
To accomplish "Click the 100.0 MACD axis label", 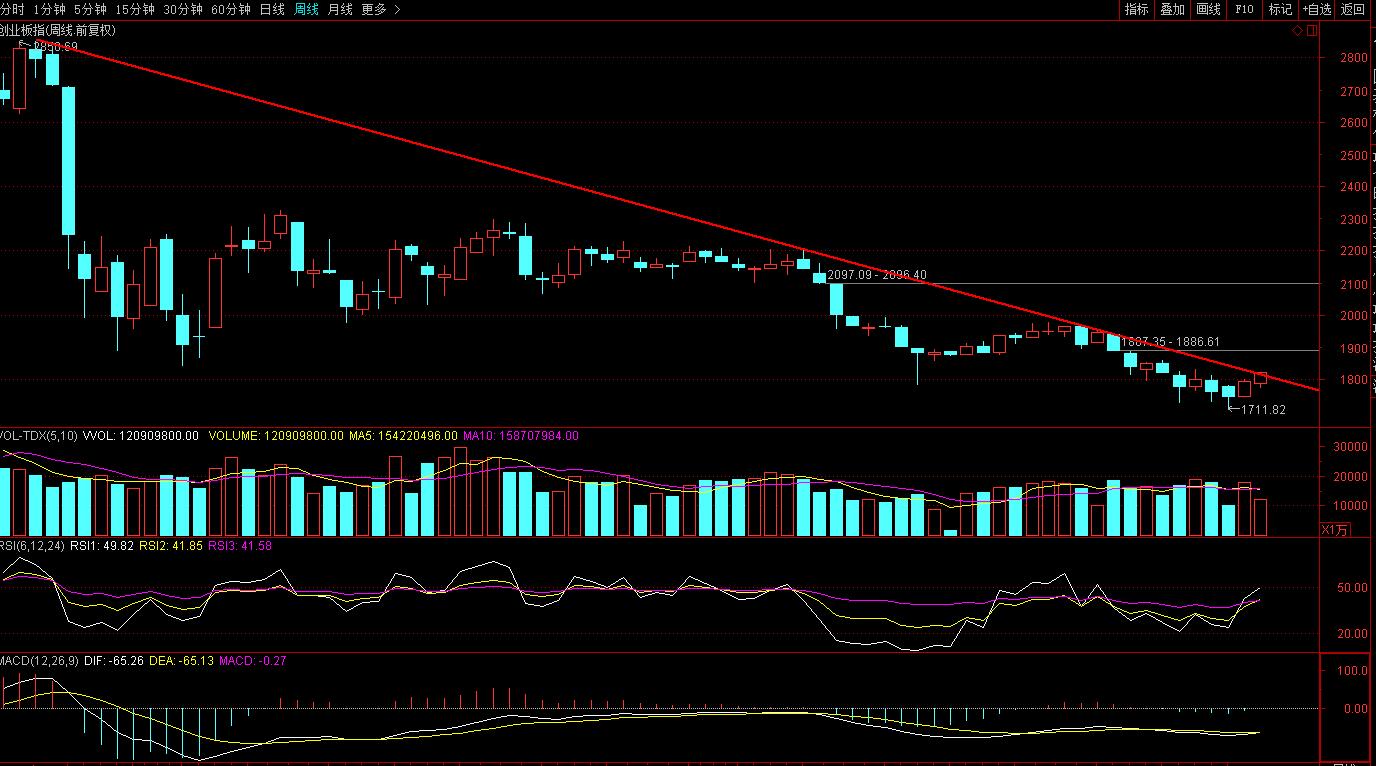I will pyautogui.click(x=1354, y=671).
